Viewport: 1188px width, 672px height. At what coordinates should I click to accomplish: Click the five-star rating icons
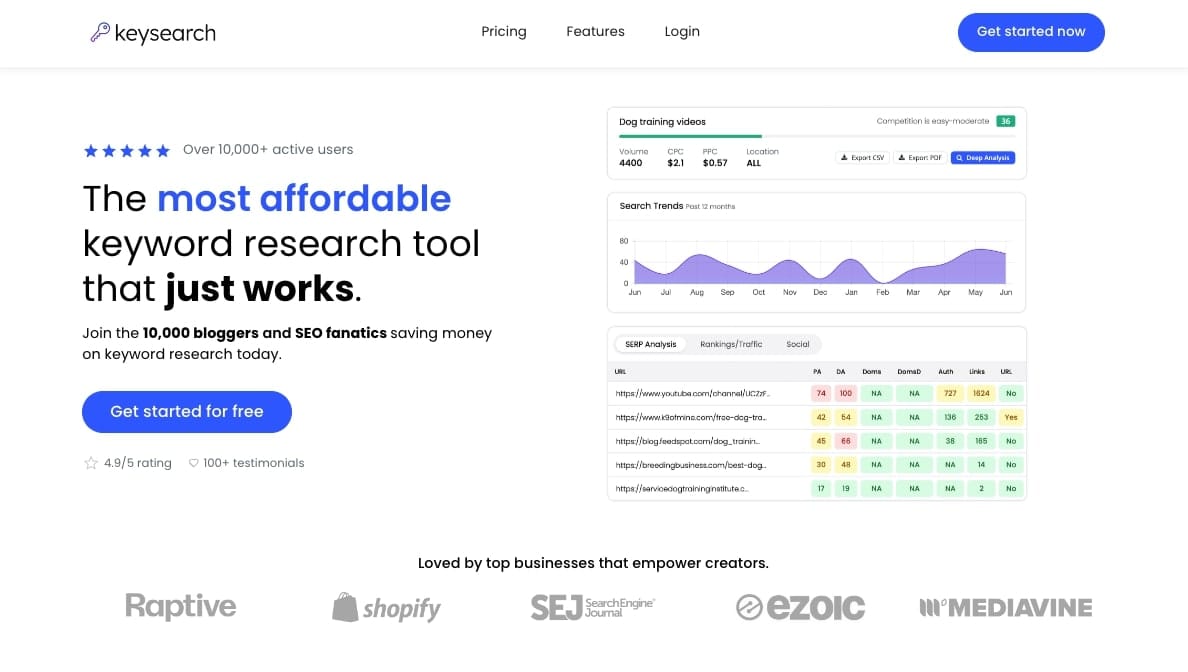tap(126, 150)
